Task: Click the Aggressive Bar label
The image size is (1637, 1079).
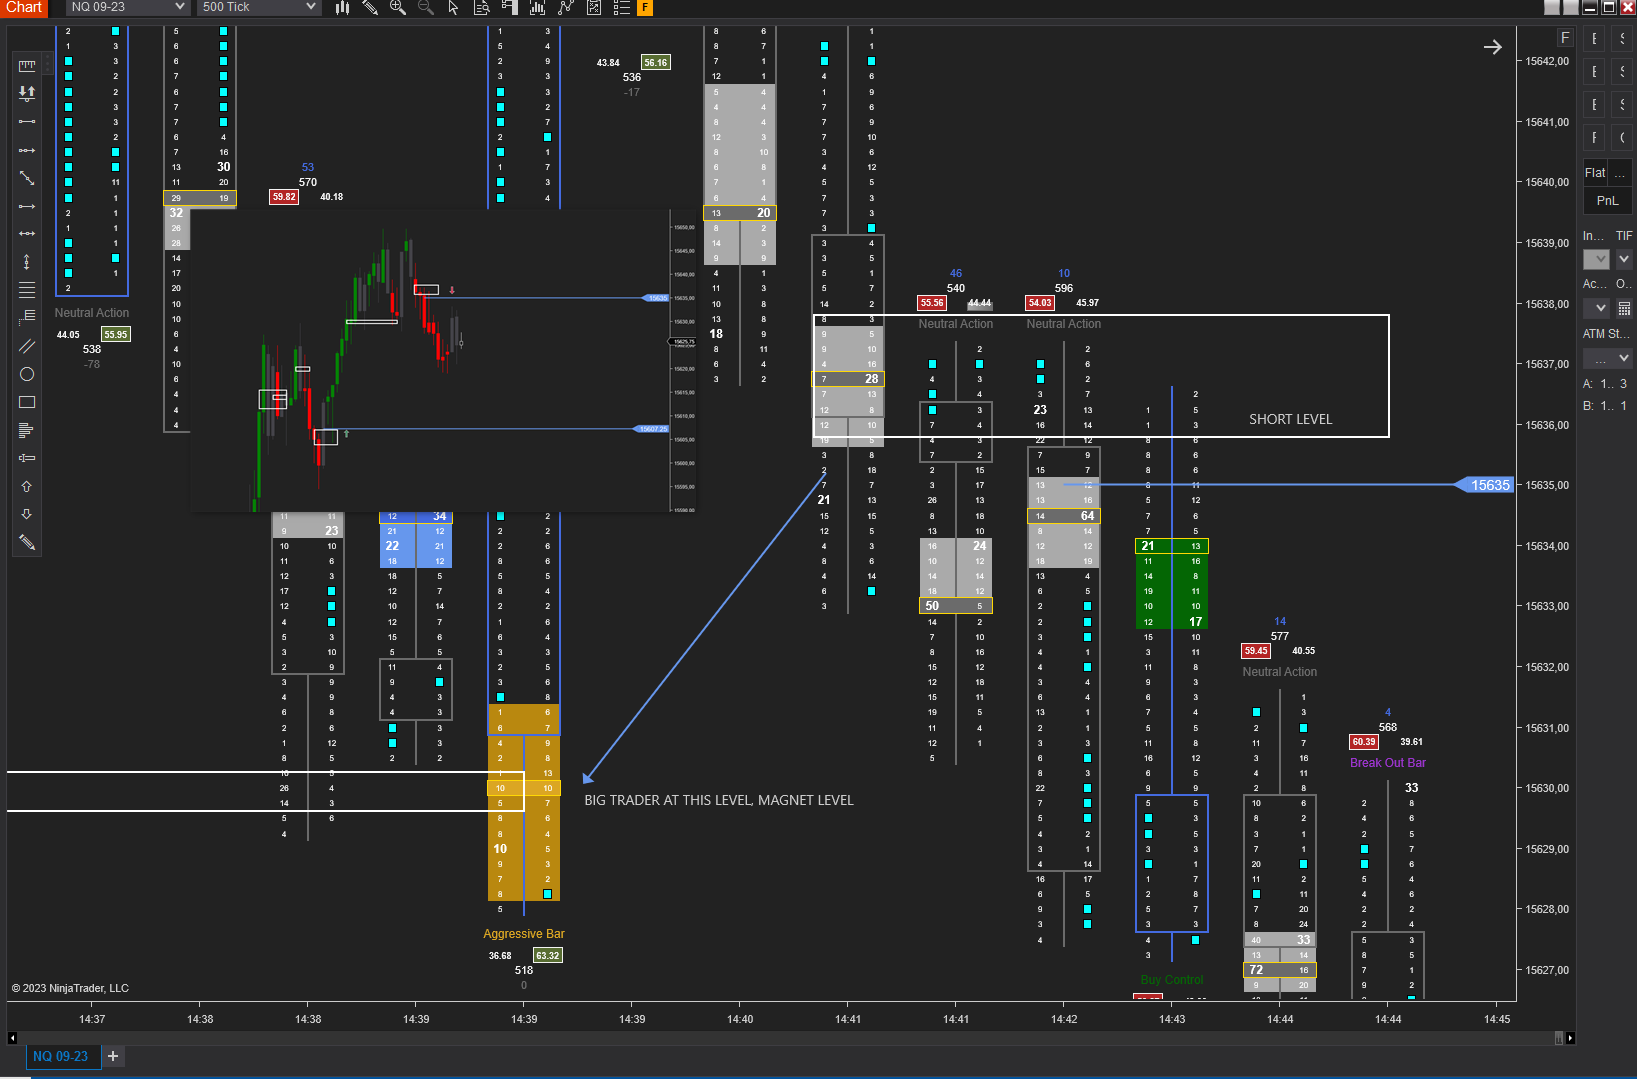Action: click(x=524, y=934)
